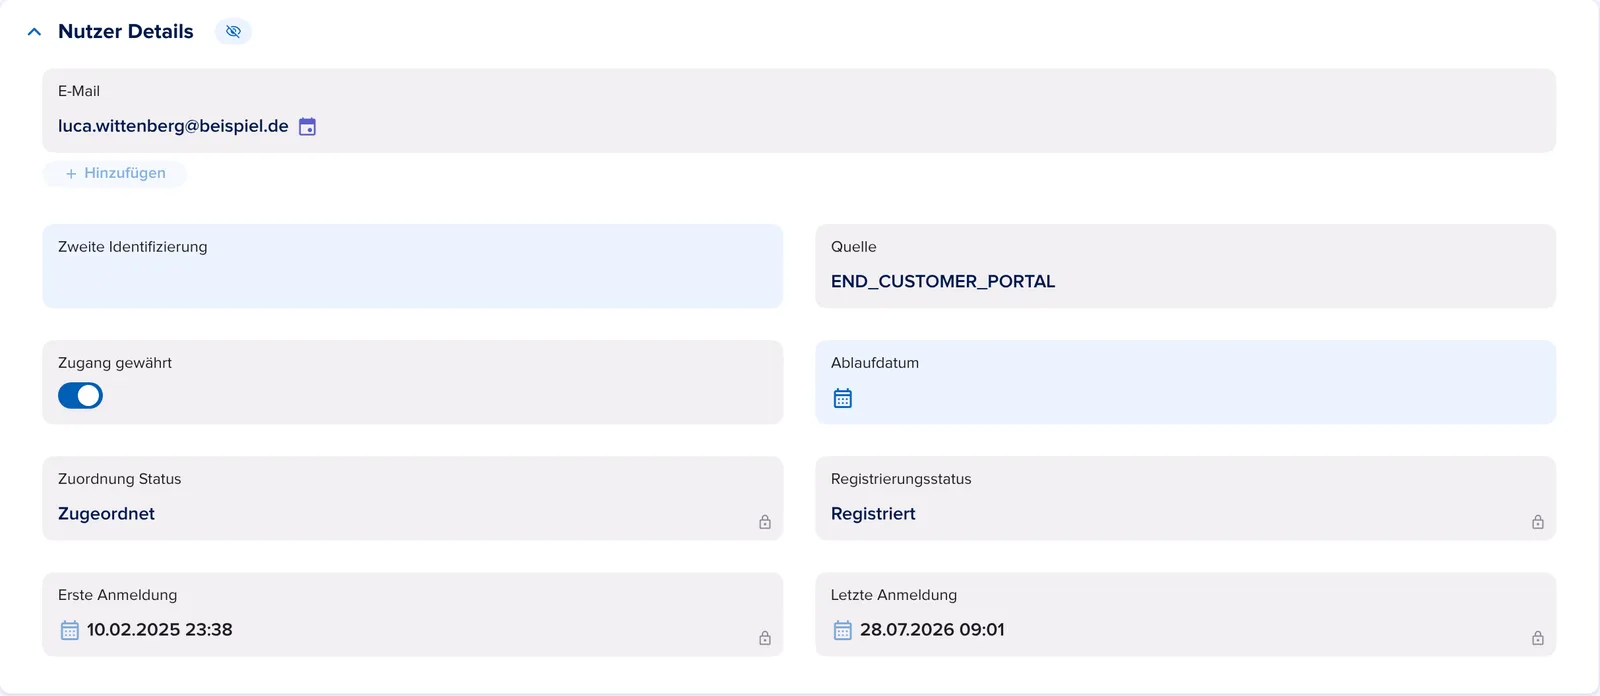The height and width of the screenshot is (696, 1600).
Task: Click the date 10.02.2025 23:38
Action: (160, 630)
